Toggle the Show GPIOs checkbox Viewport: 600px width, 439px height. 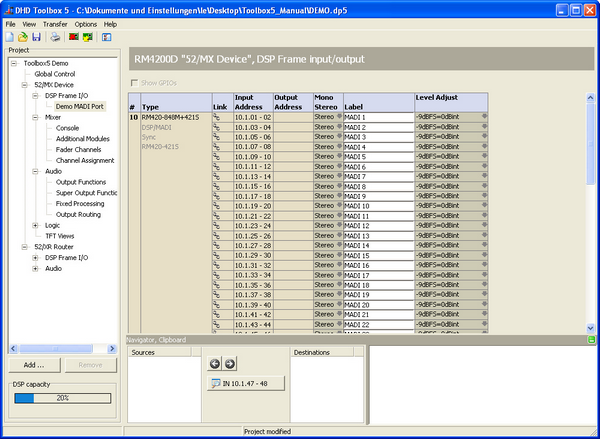pos(137,82)
